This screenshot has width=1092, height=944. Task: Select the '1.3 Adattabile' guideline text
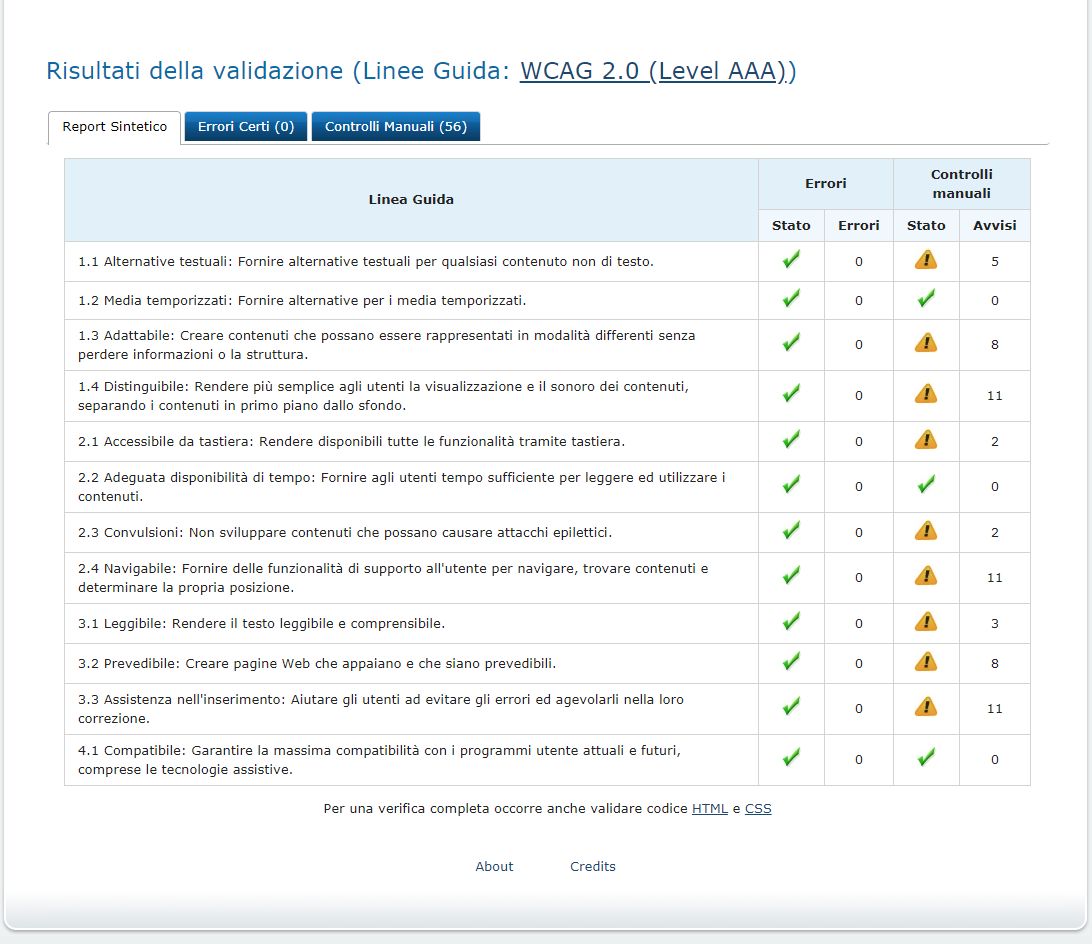387,345
